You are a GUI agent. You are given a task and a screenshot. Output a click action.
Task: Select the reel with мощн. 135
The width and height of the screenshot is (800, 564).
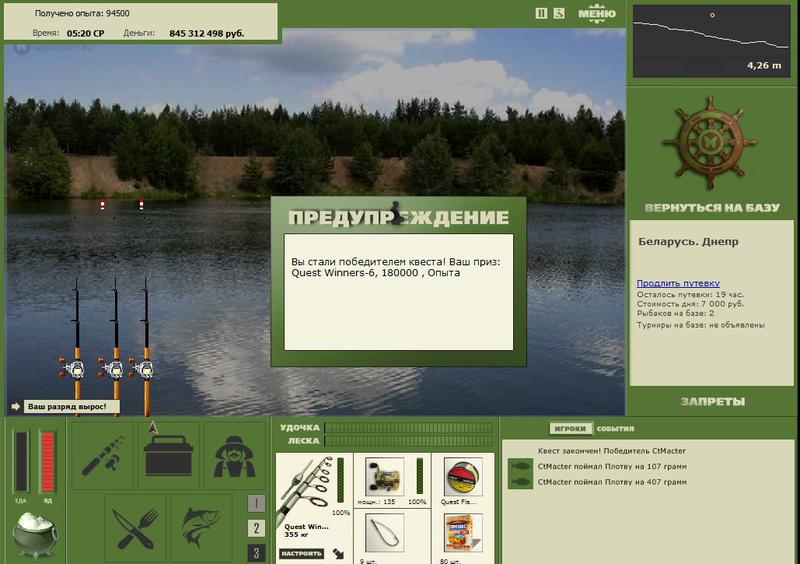click(x=385, y=477)
